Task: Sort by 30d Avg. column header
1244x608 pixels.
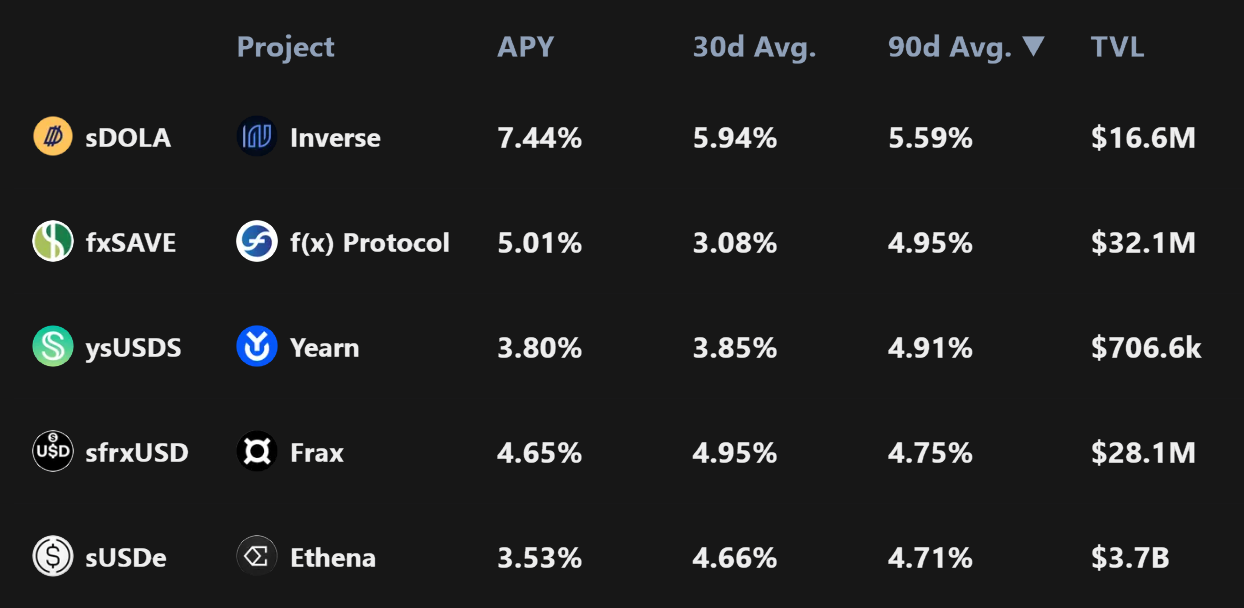Action: [754, 47]
